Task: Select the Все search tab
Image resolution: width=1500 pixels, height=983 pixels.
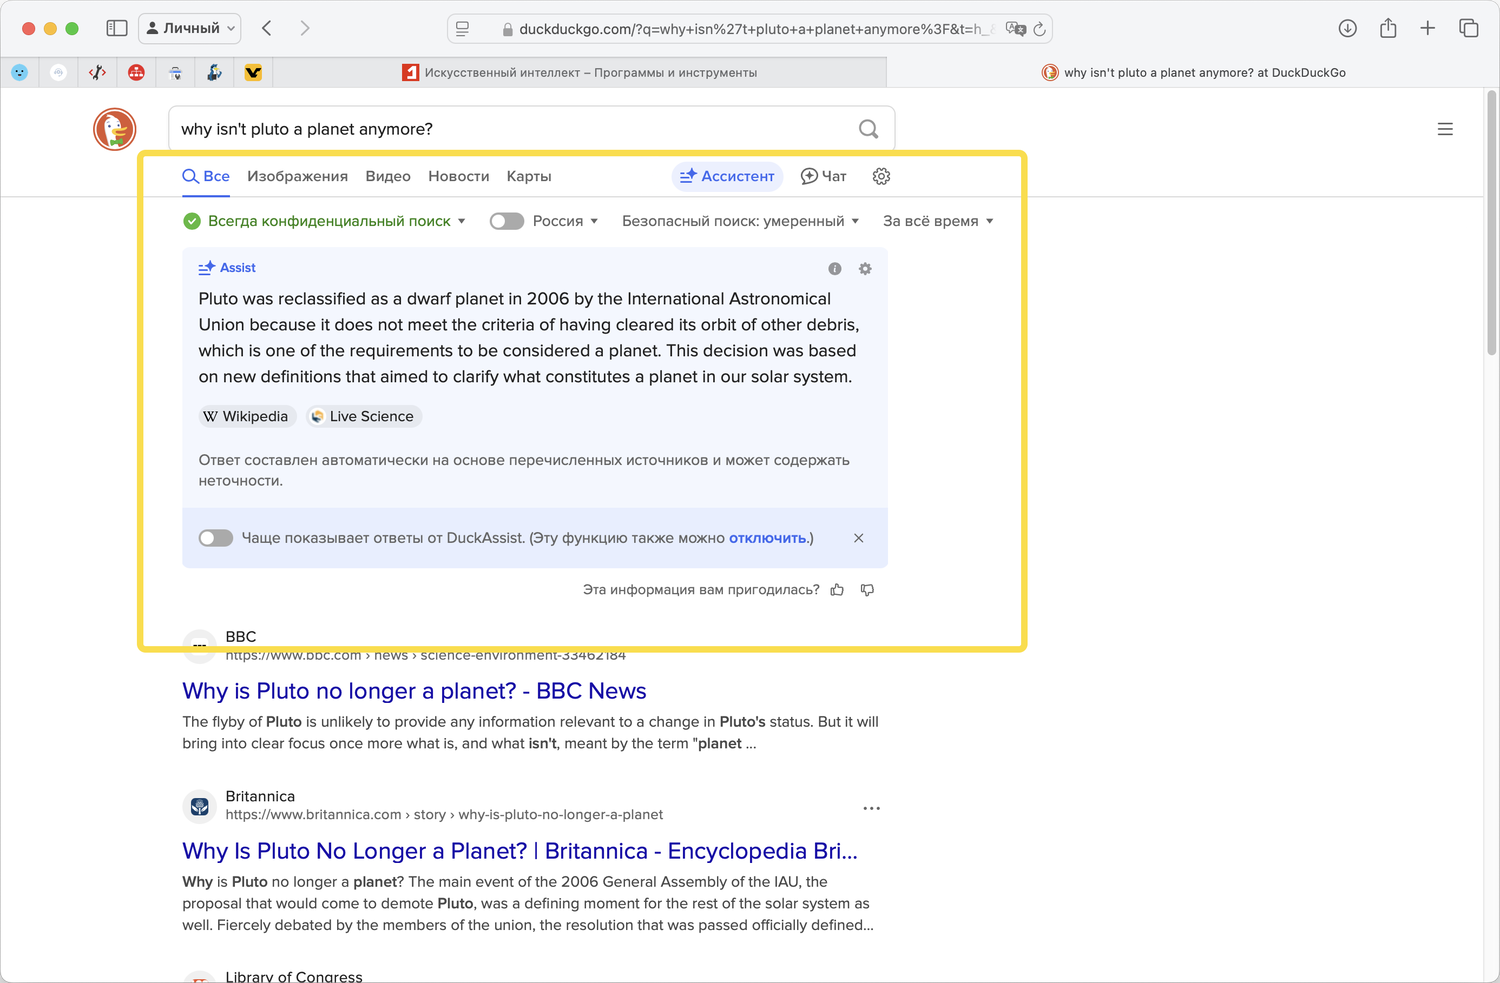Action: click(x=206, y=176)
